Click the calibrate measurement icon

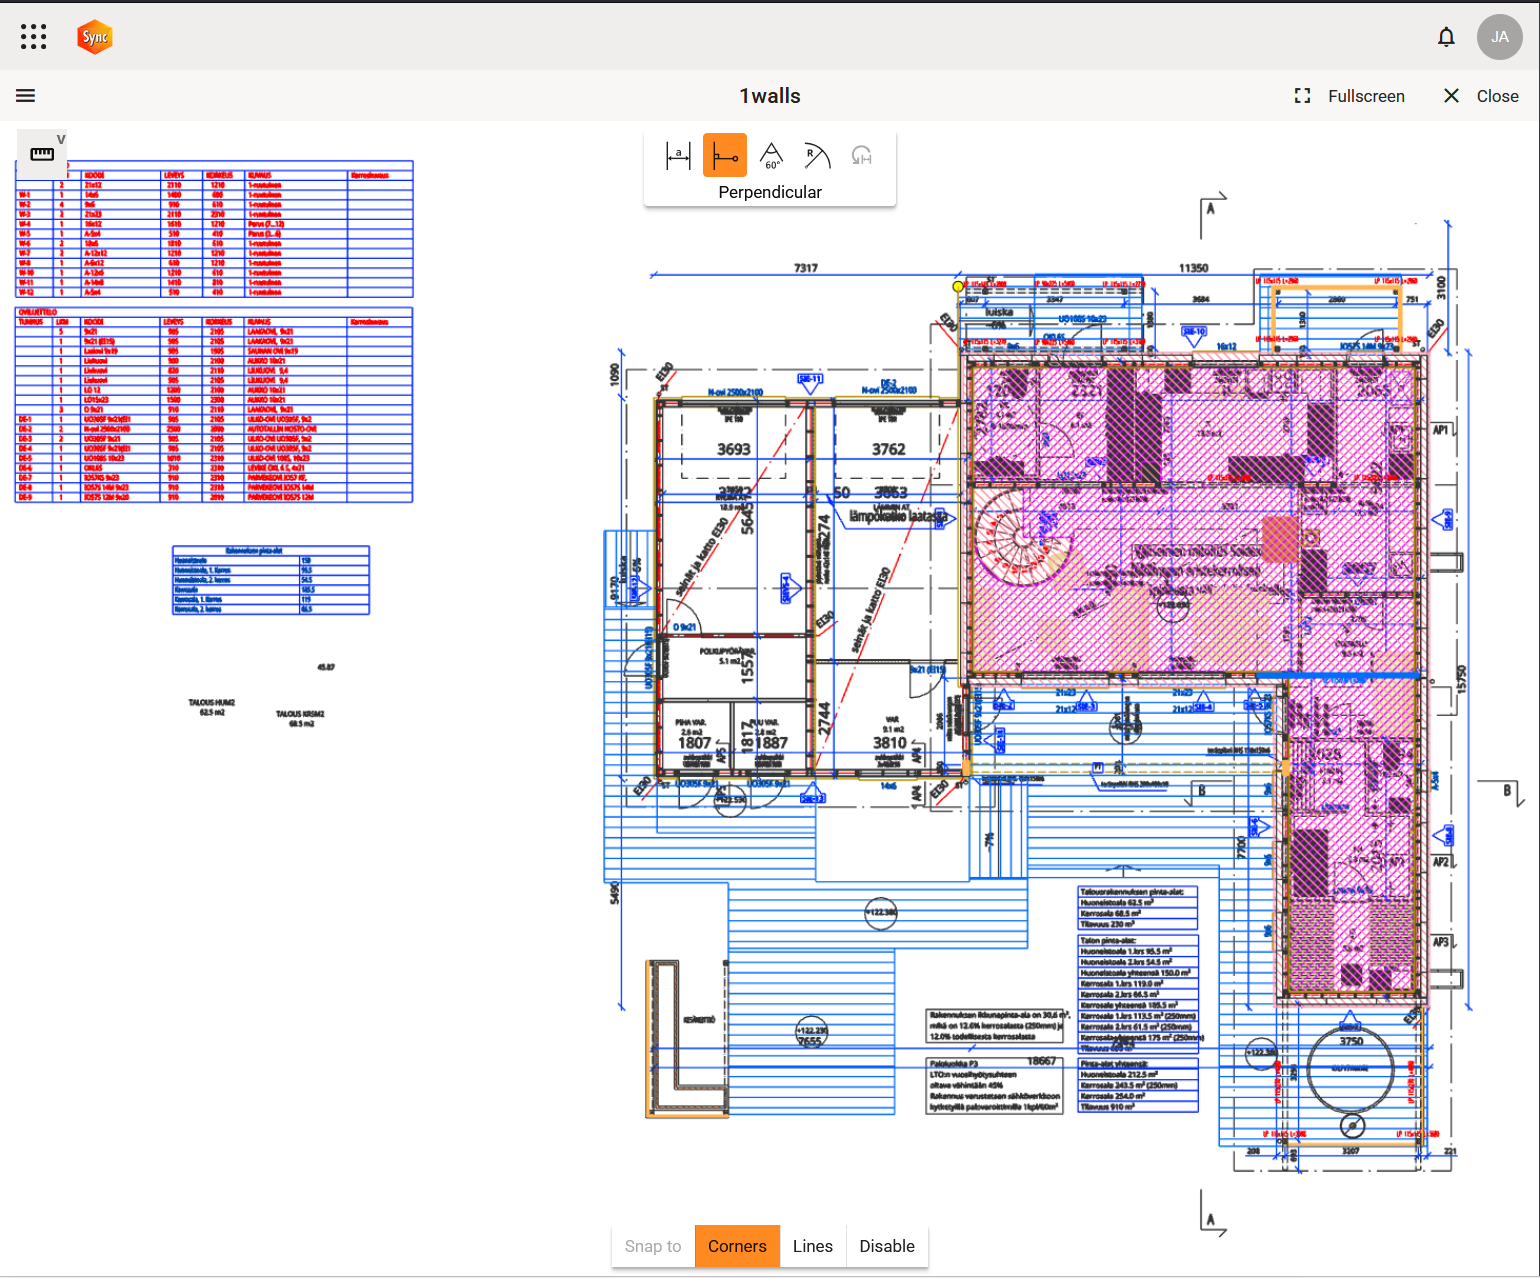pyautogui.click(x=862, y=156)
